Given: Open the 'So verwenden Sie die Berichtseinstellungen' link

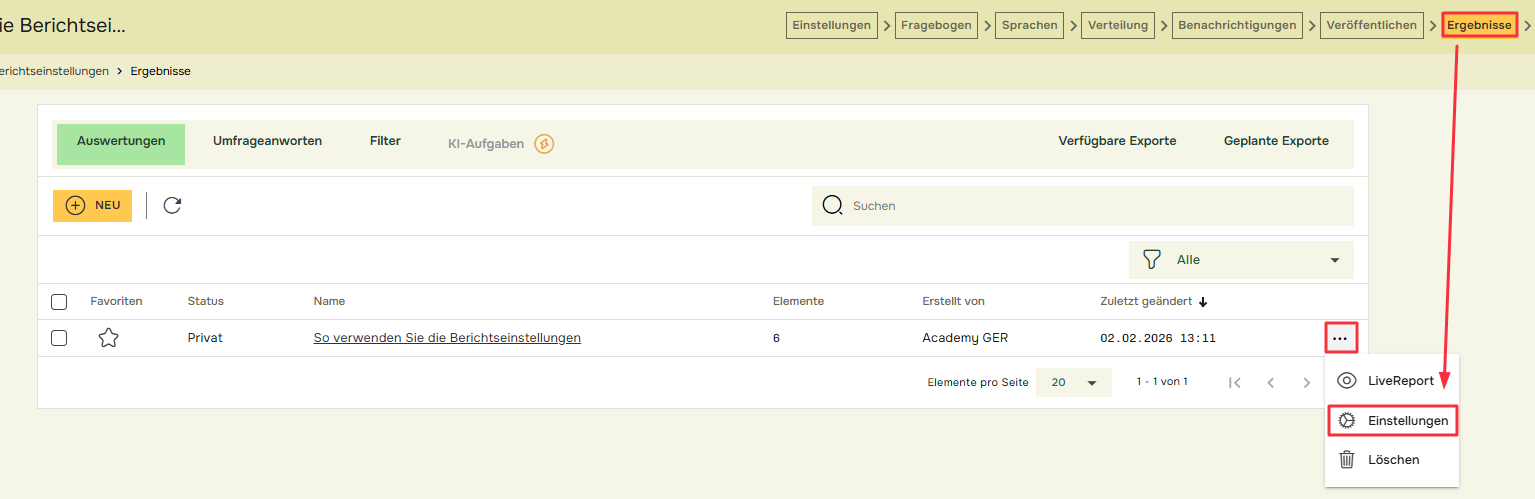Looking at the screenshot, I should click(x=447, y=338).
